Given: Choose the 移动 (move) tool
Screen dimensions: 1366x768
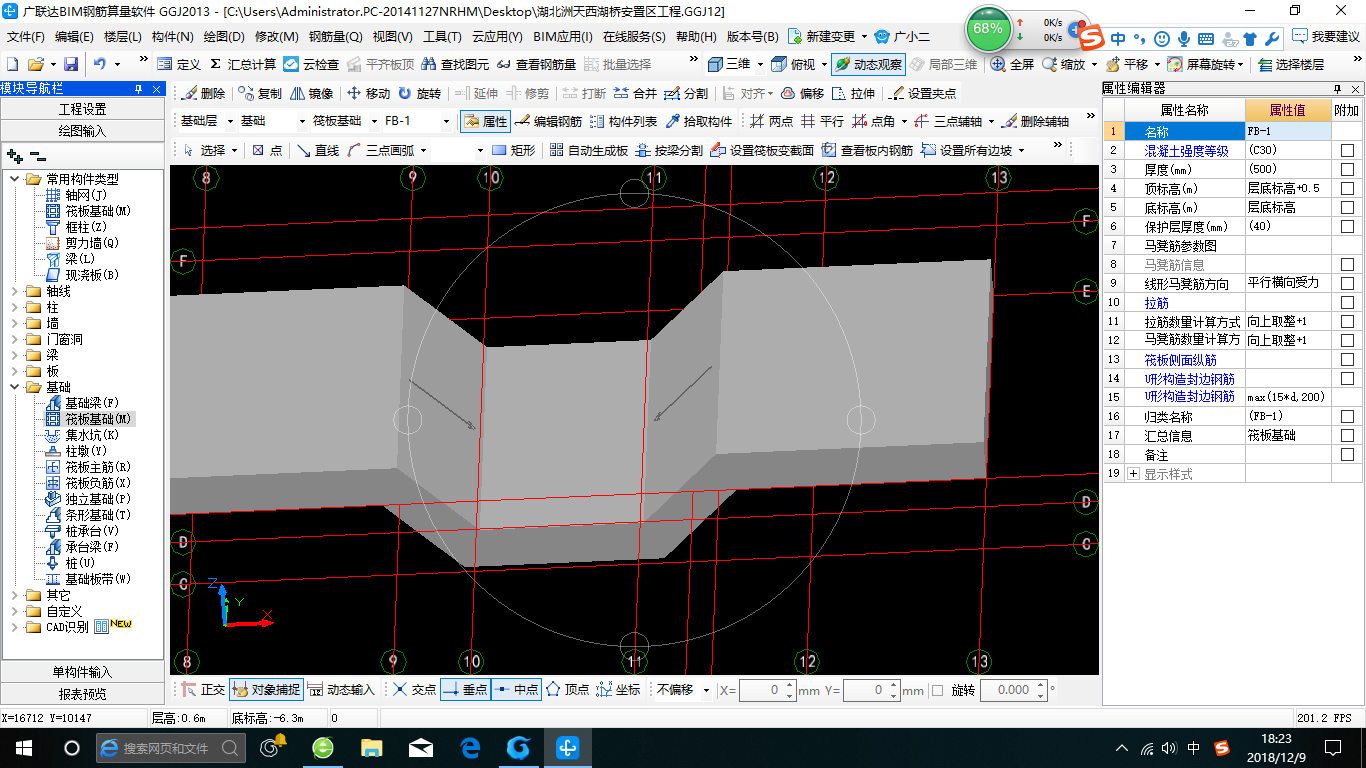Looking at the screenshot, I should coord(369,94).
